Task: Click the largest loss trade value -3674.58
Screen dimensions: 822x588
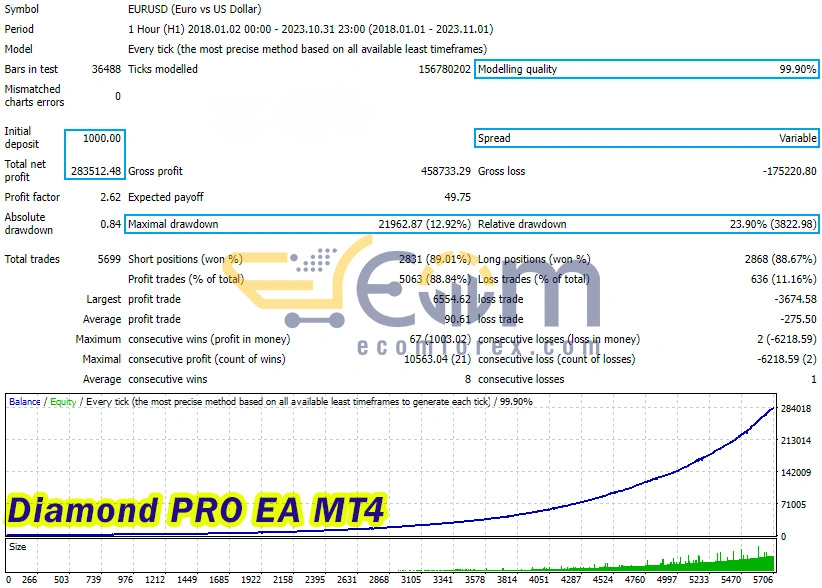Action: click(x=795, y=299)
